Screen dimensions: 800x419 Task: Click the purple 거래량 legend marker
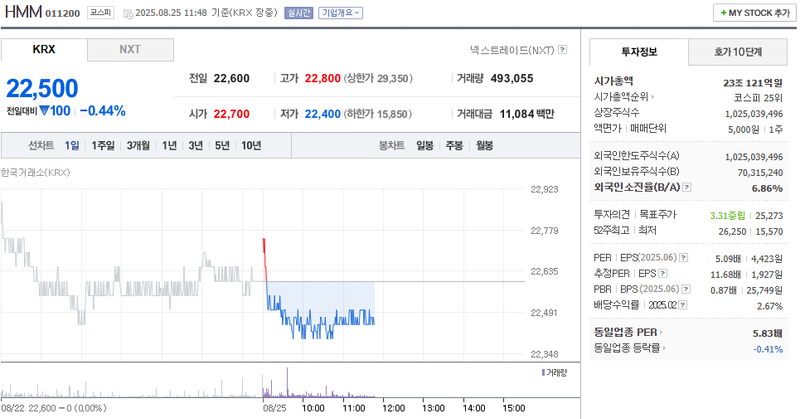click(543, 373)
